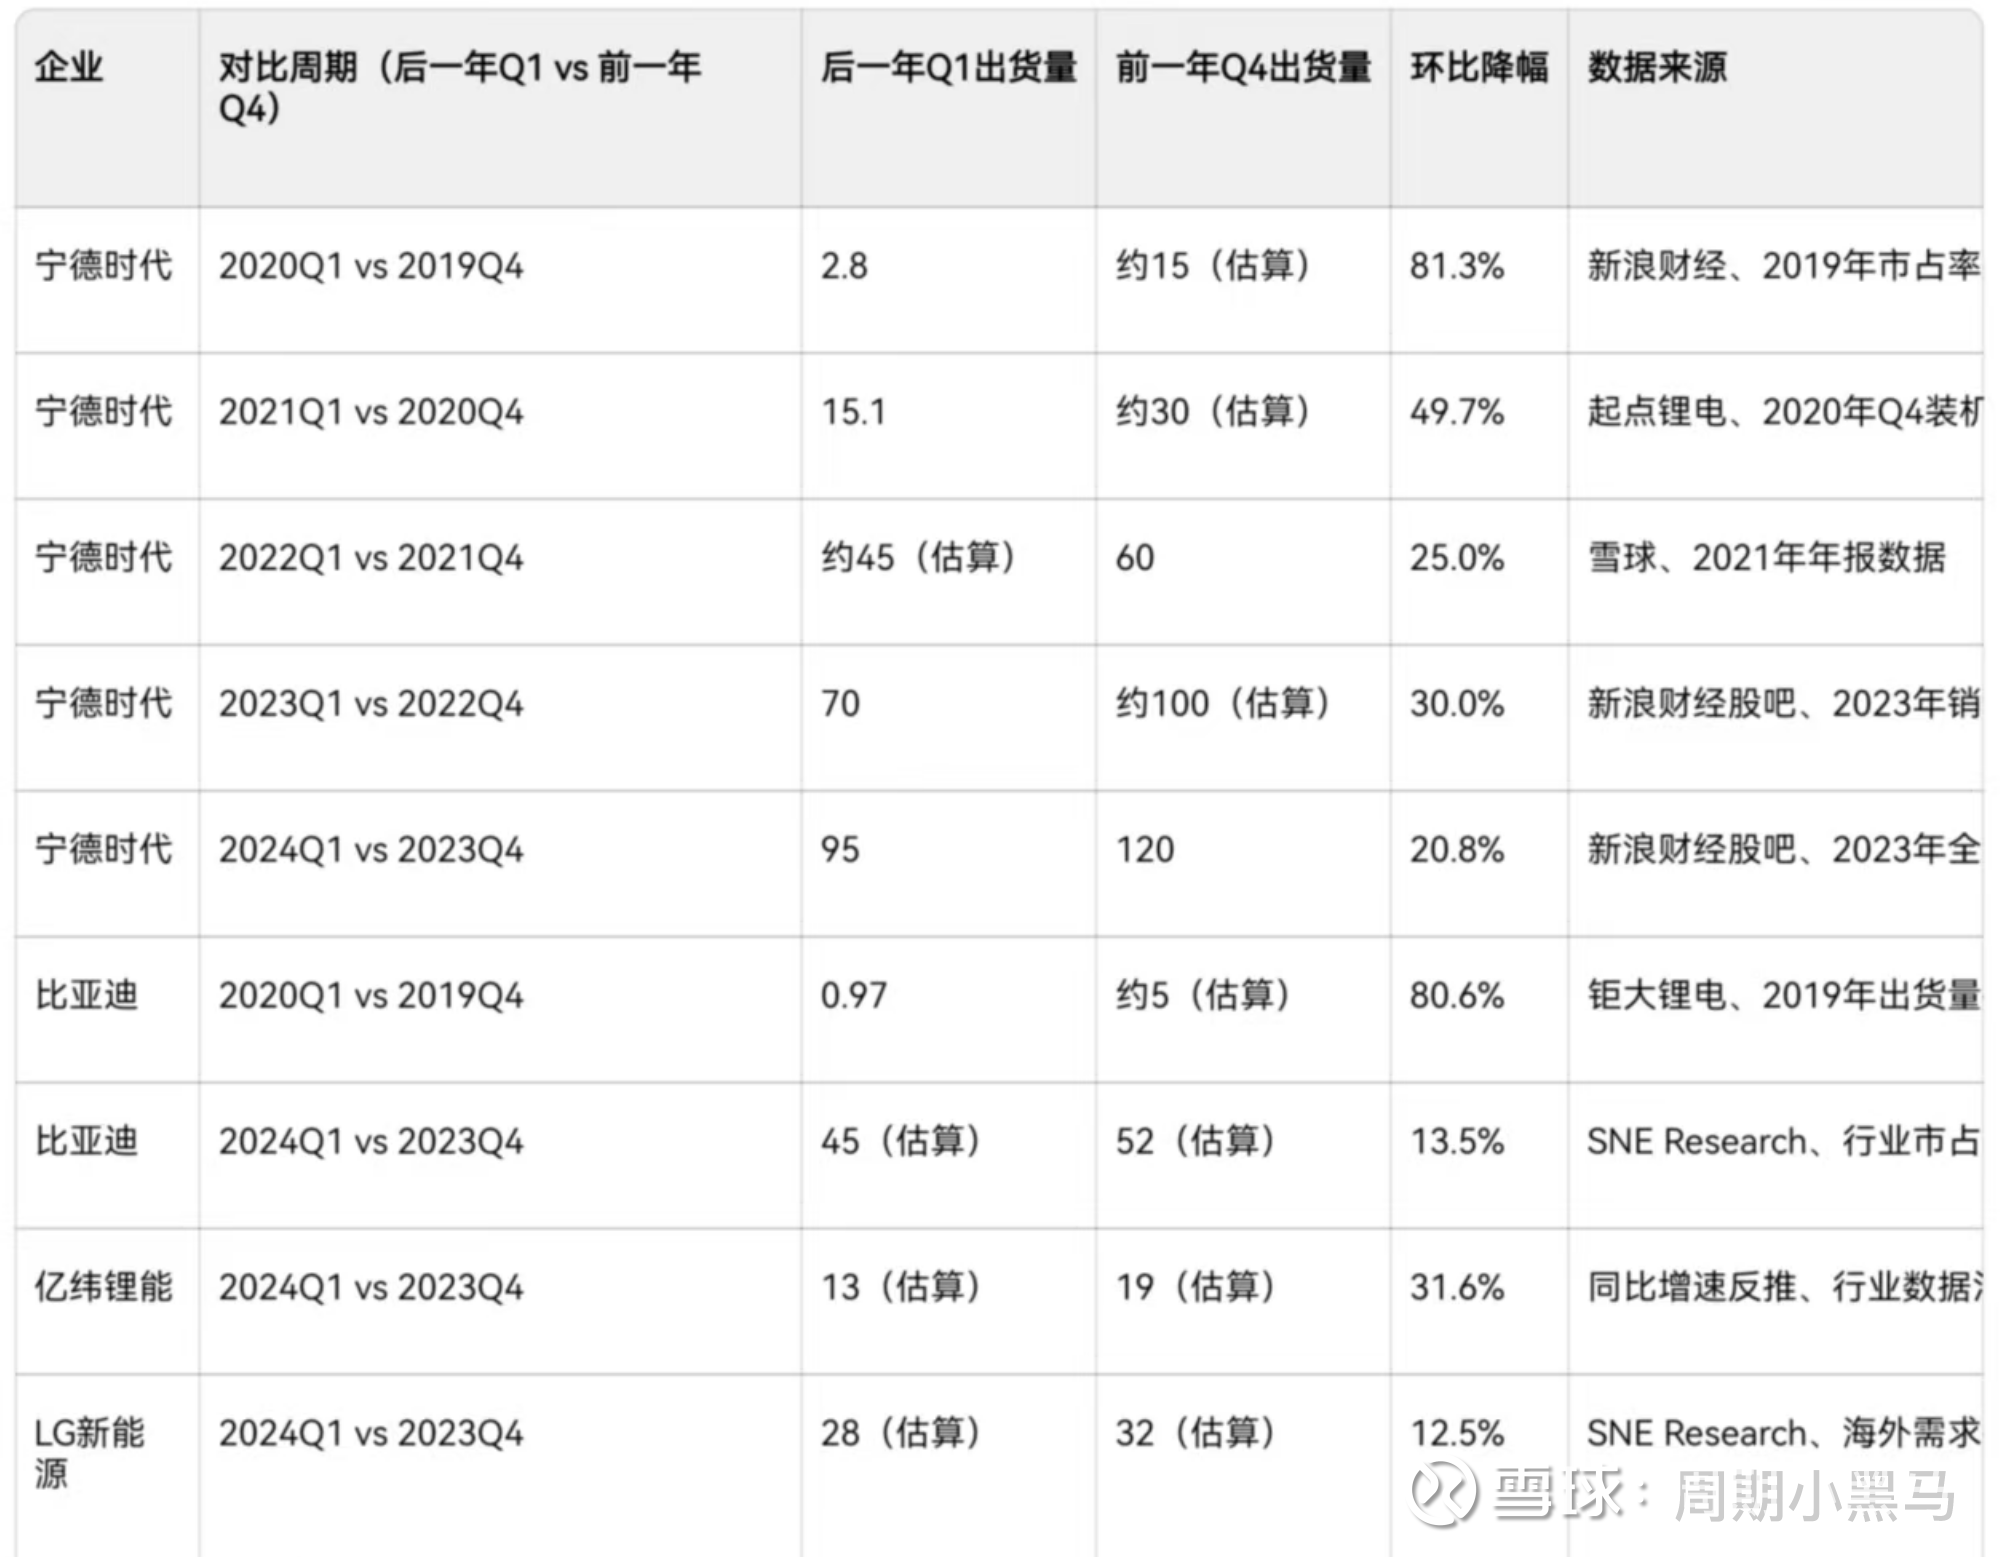
Task: Select the 15.1 shipment value cell
Action: (853, 412)
